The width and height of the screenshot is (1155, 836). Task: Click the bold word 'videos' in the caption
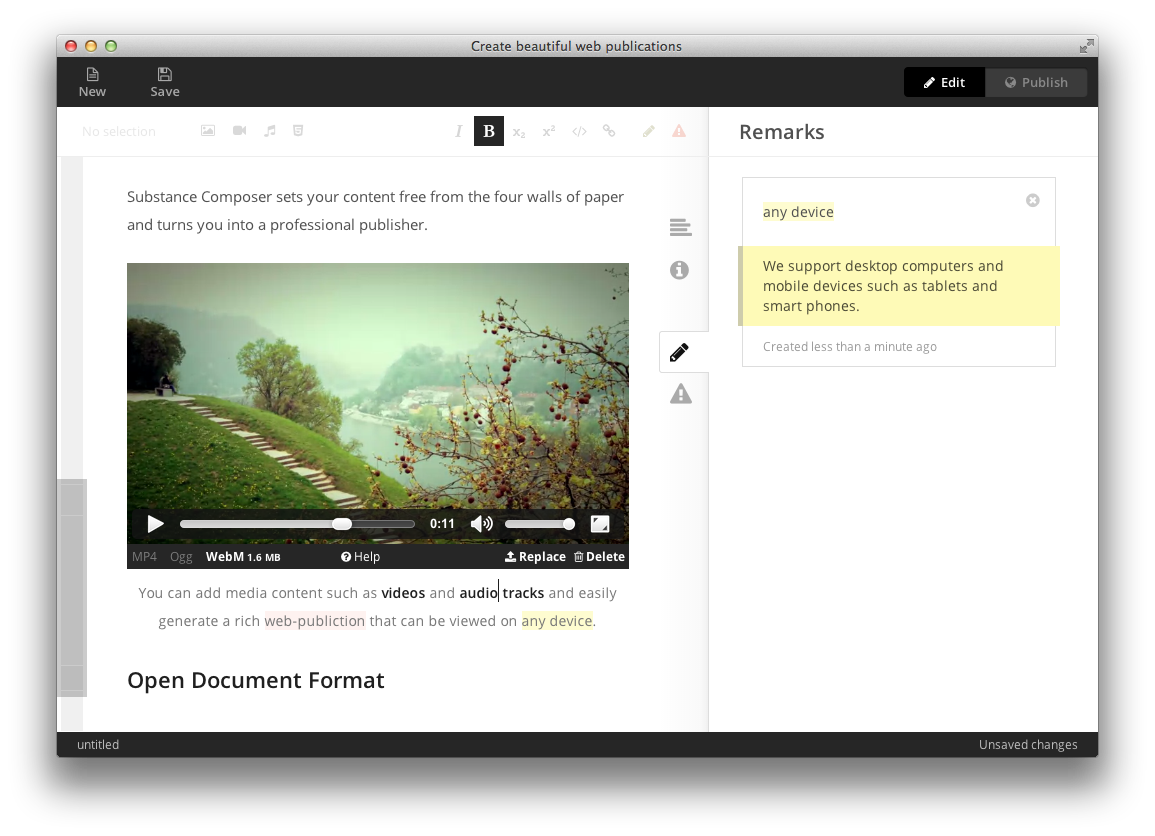coord(403,593)
